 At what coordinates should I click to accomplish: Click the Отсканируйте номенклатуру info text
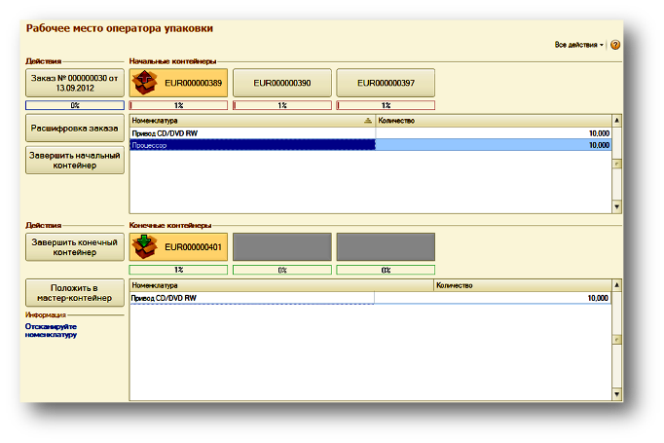(51, 330)
